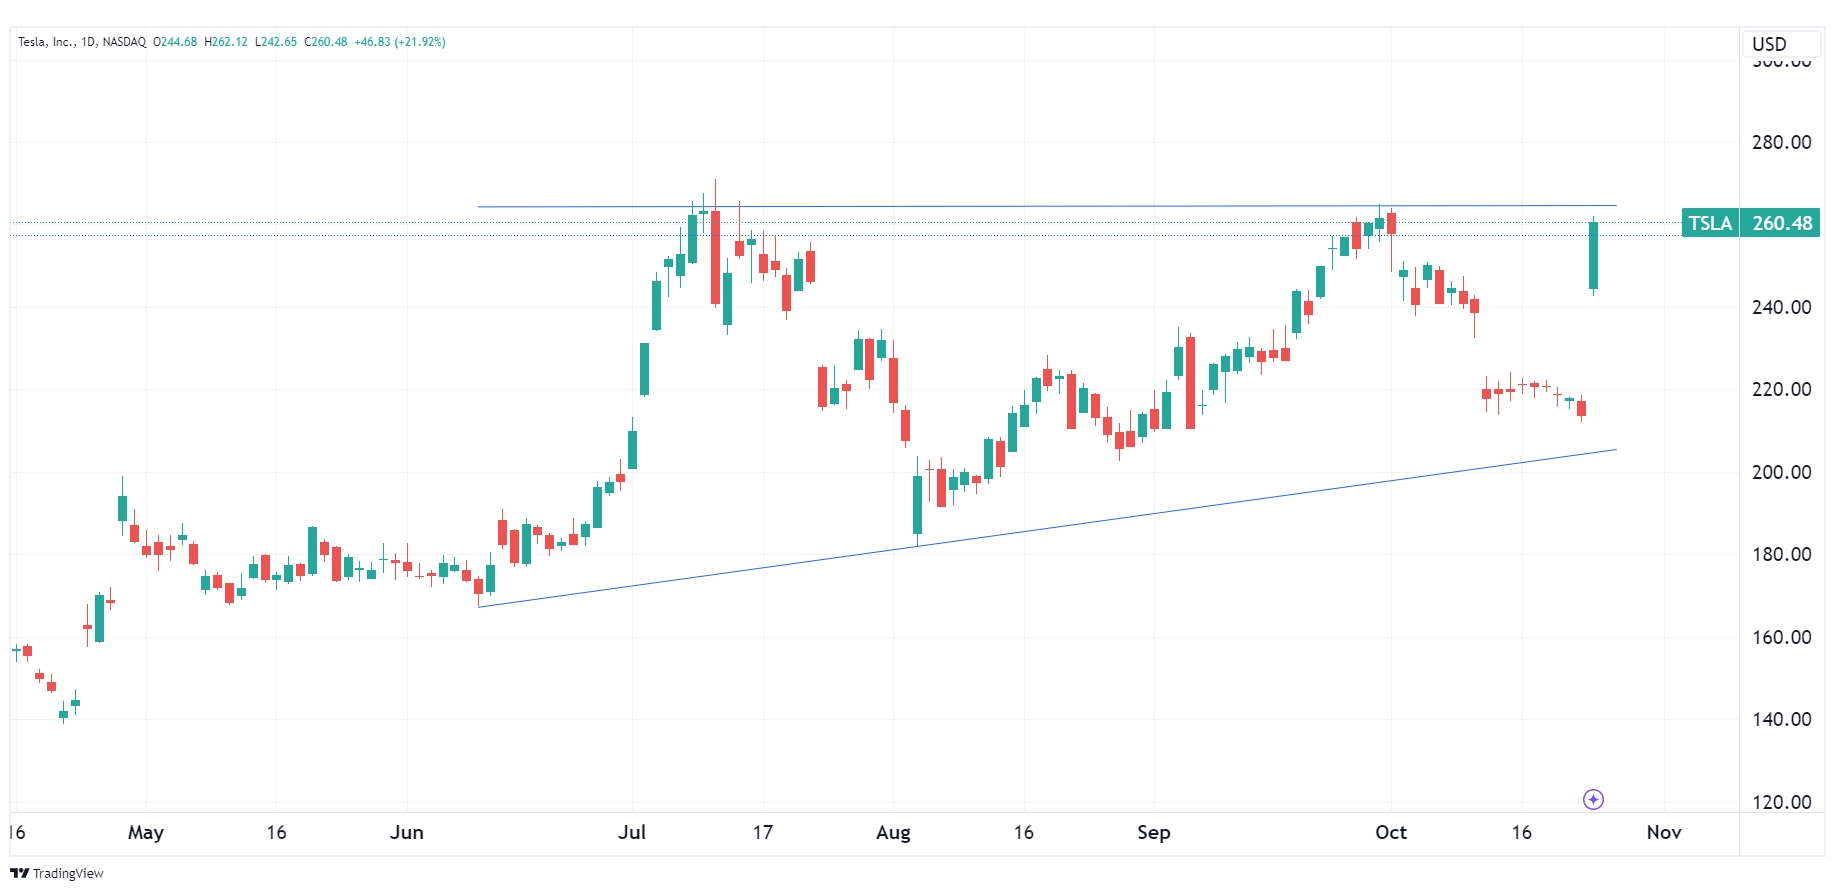Click the 120.00 price axis label

1781,802
